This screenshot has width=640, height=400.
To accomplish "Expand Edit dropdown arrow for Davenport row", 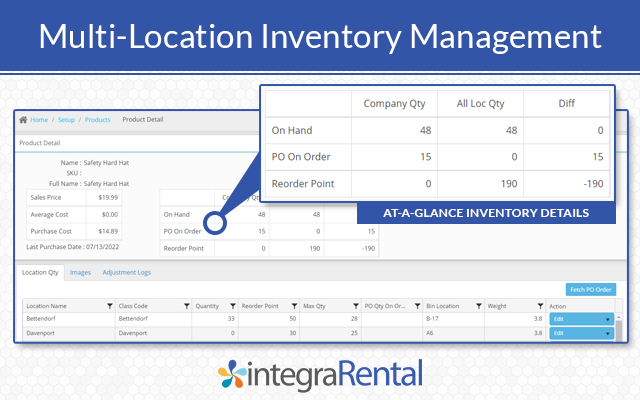I will (x=608, y=333).
